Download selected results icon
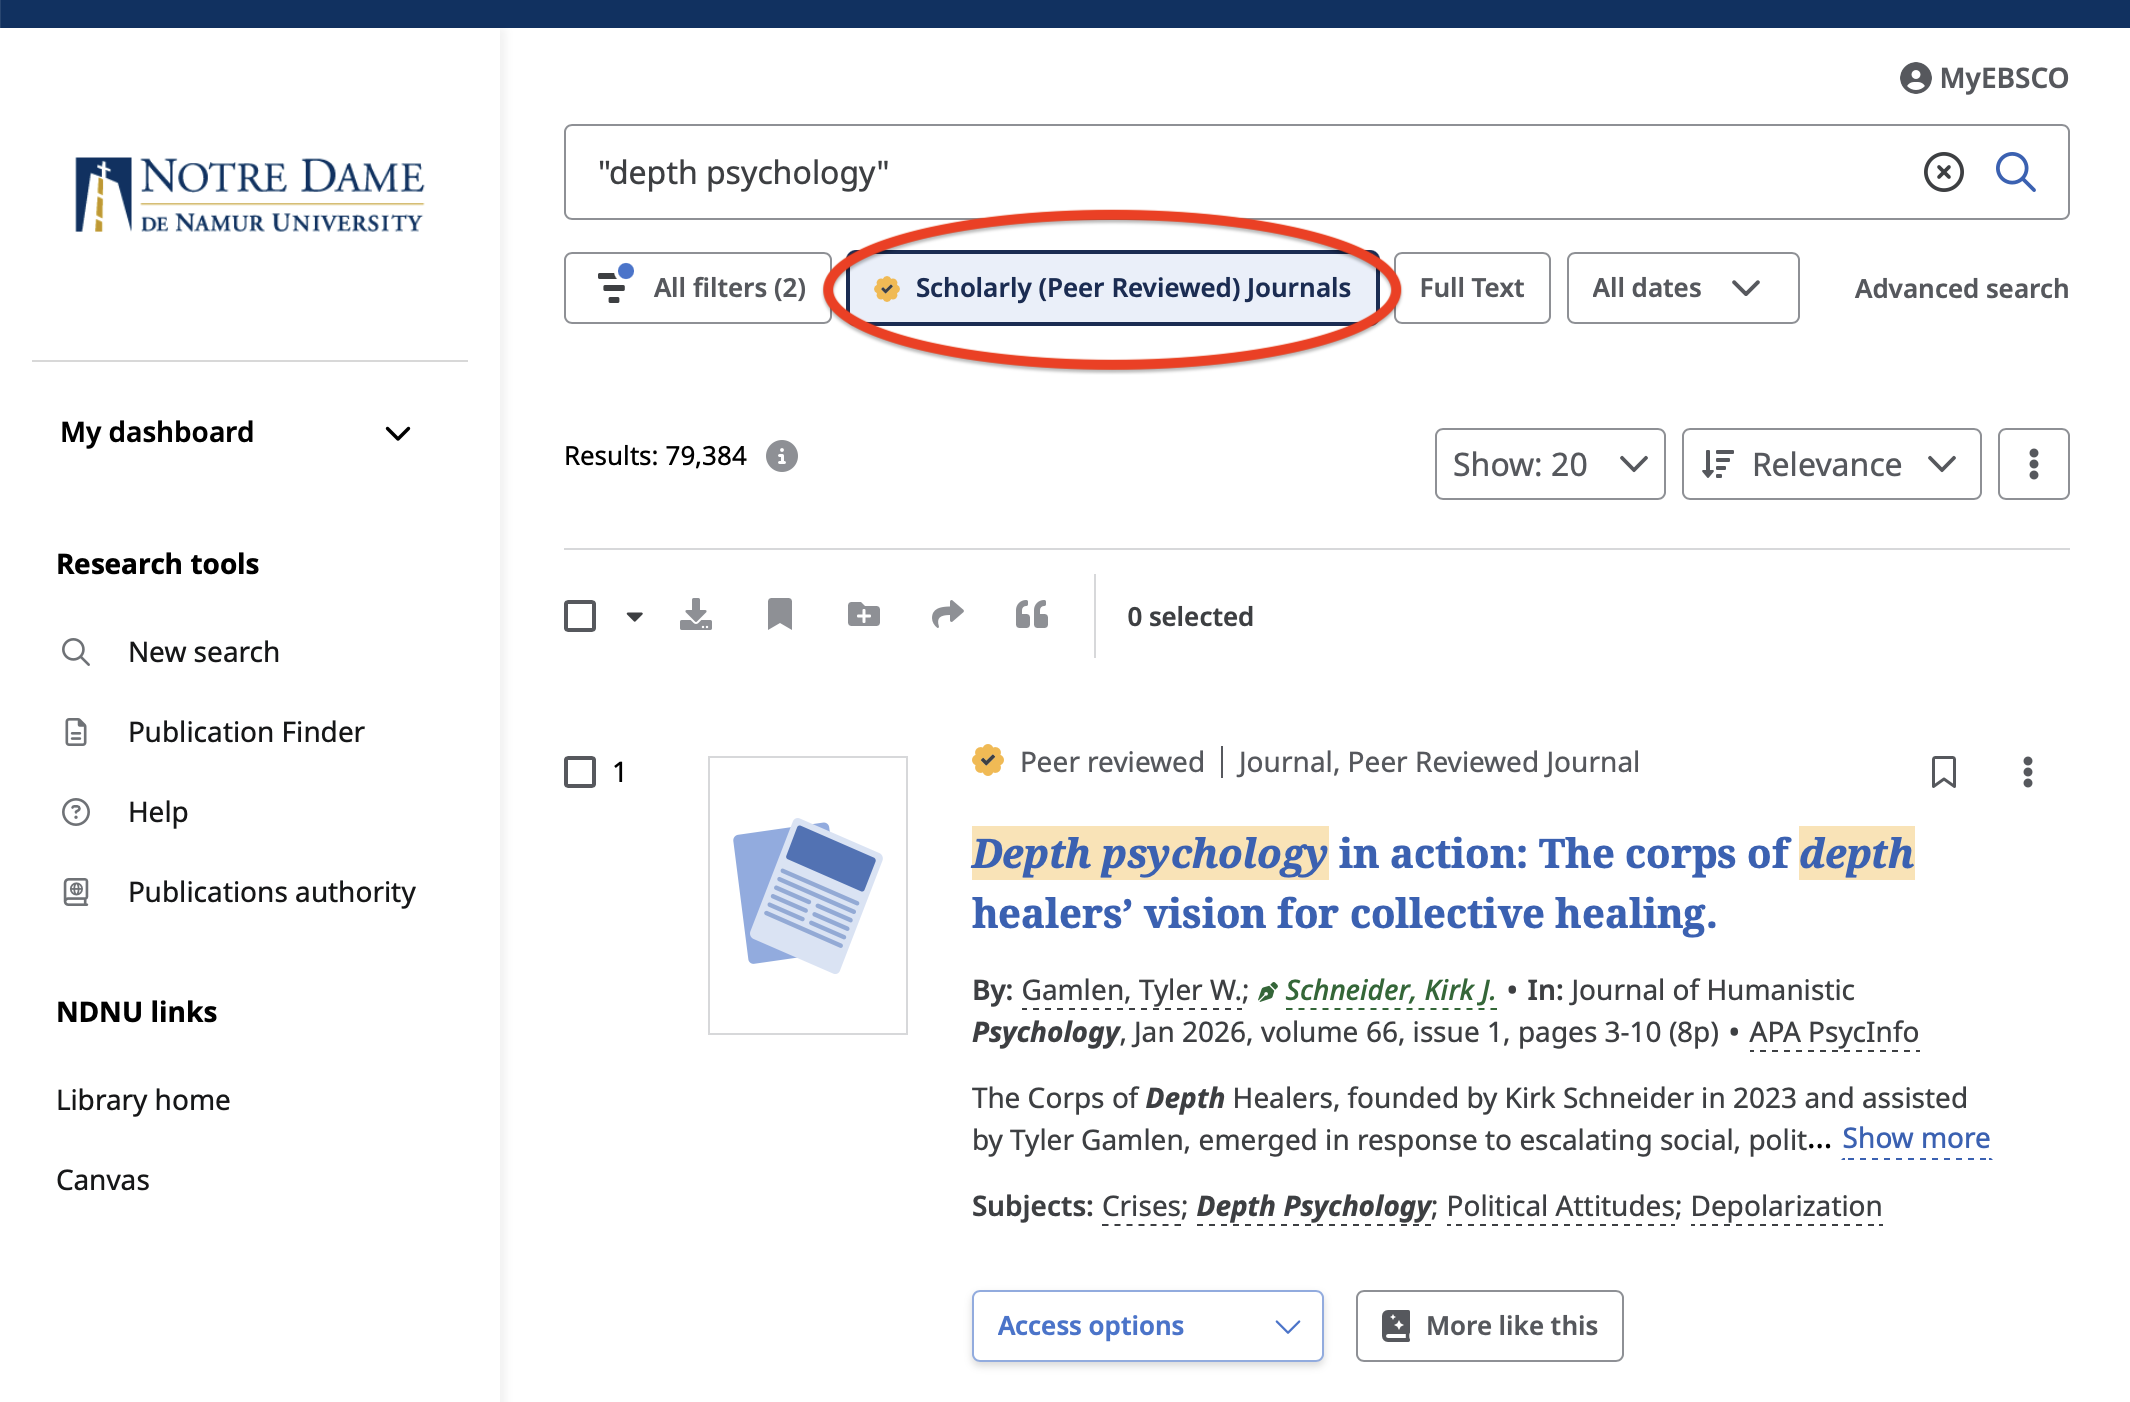The height and width of the screenshot is (1402, 2130). tap(696, 615)
